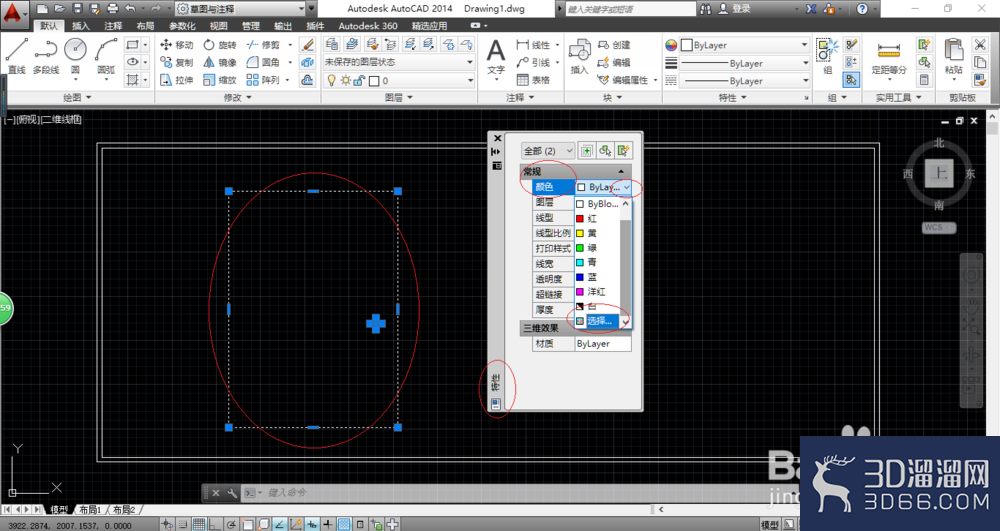Click the Measure (定距等分) utility icon
Screen dimensions: 1000x531
point(888,56)
